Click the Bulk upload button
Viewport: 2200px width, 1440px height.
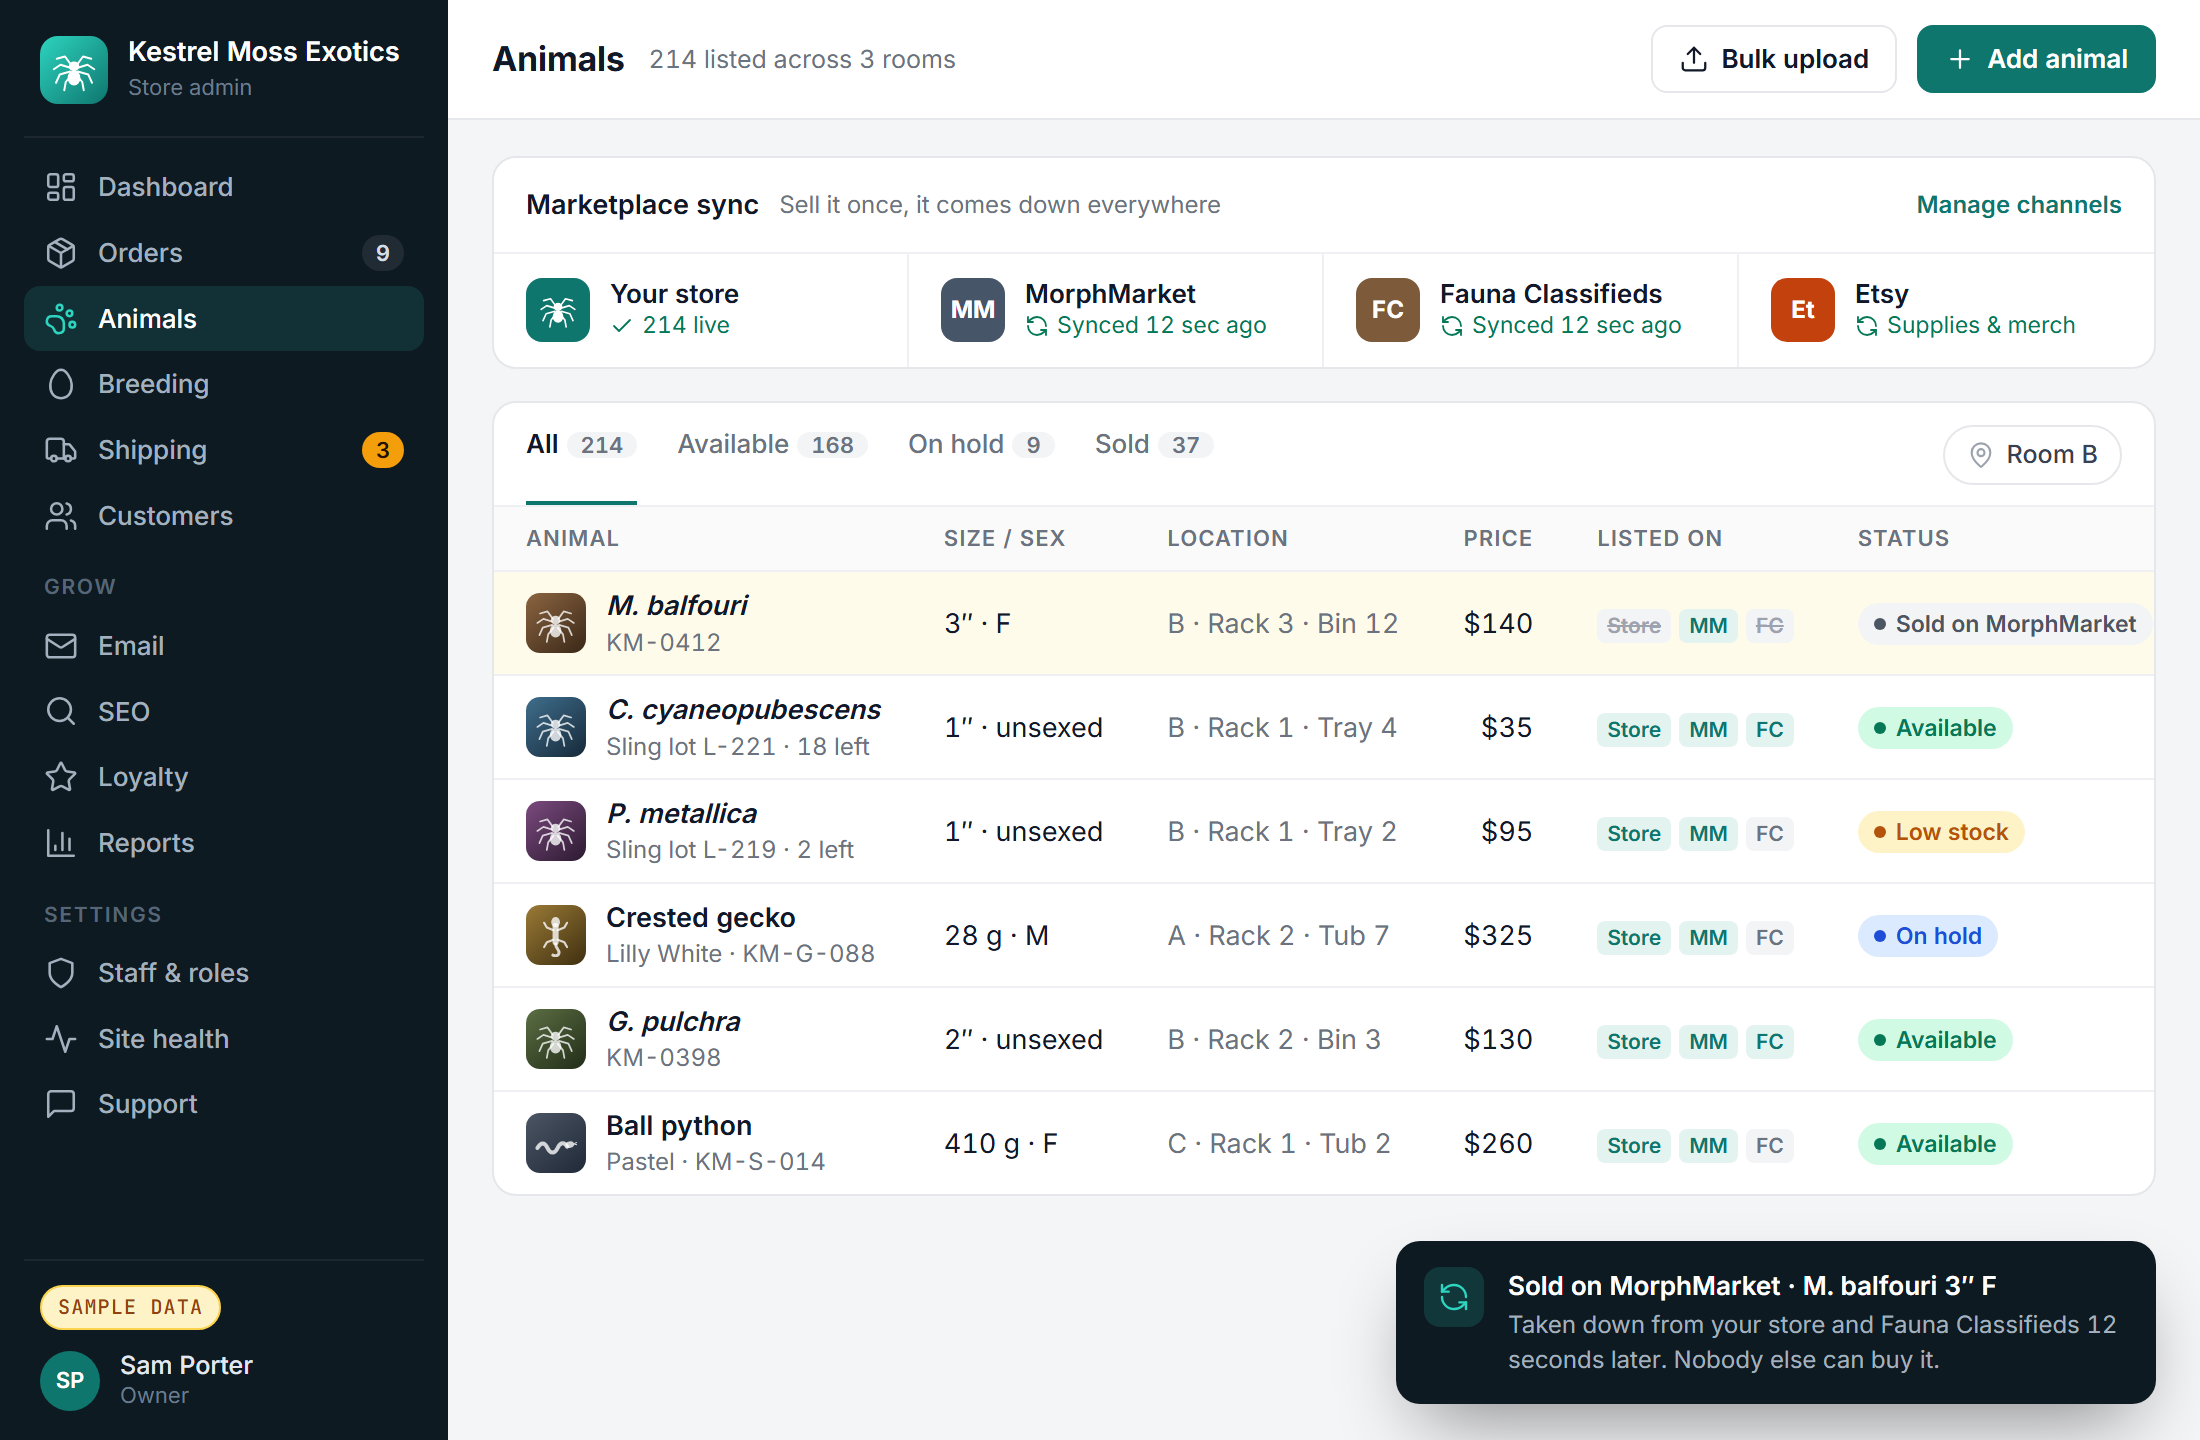[x=1774, y=59]
